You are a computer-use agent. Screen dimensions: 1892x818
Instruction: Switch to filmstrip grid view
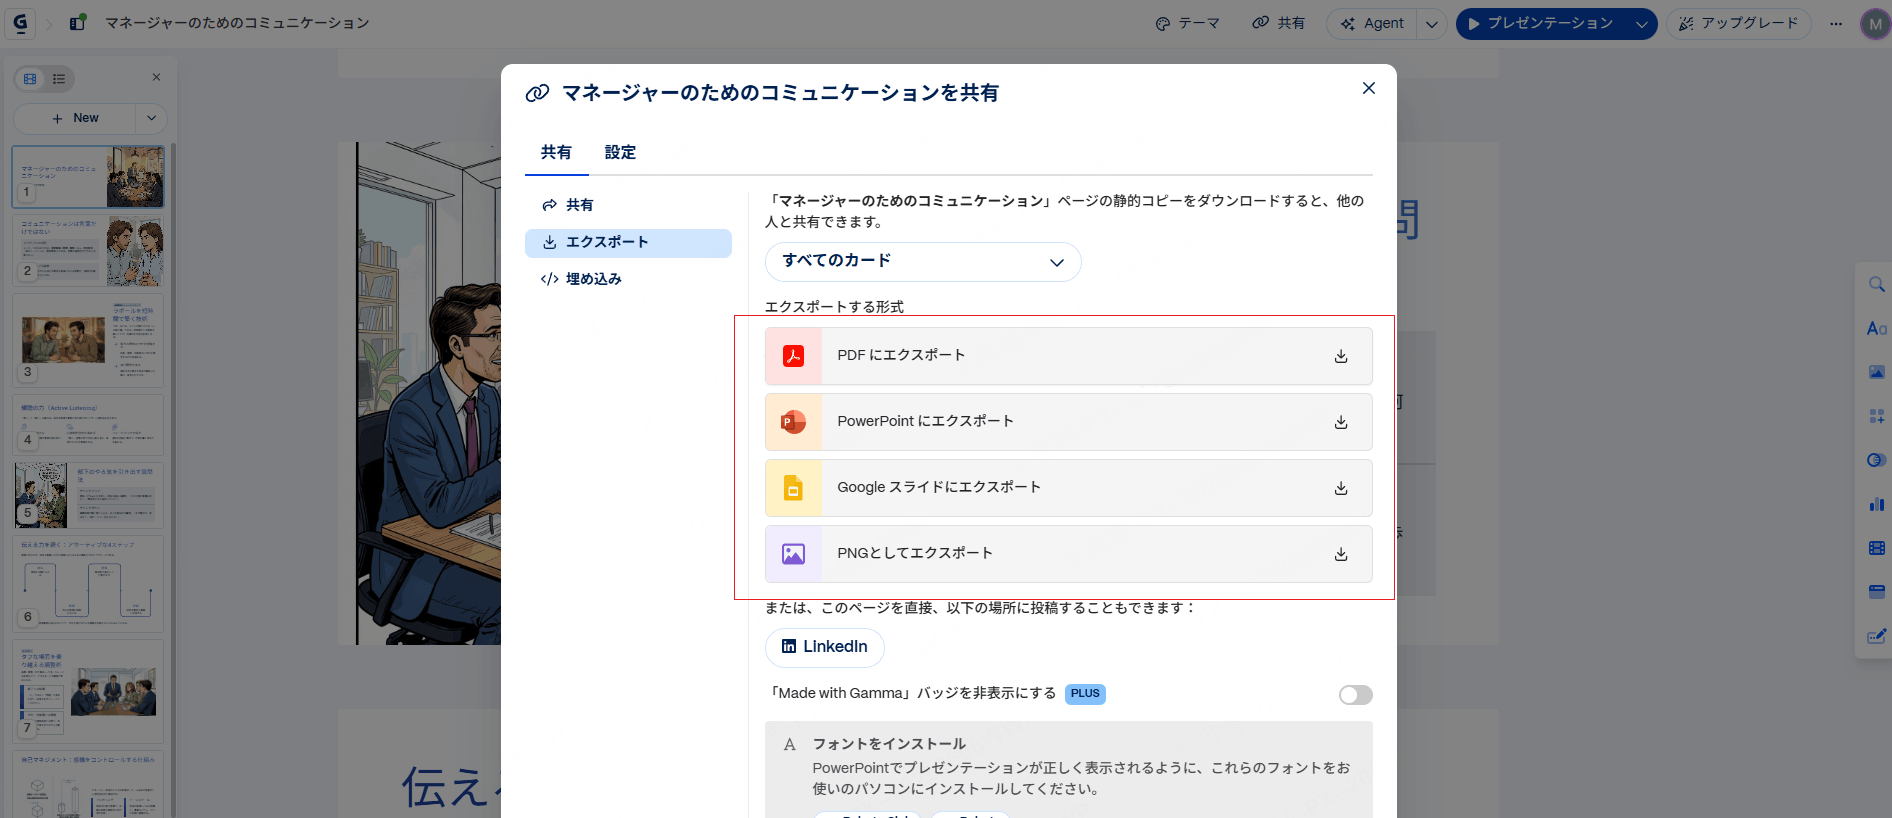coord(30,79)
